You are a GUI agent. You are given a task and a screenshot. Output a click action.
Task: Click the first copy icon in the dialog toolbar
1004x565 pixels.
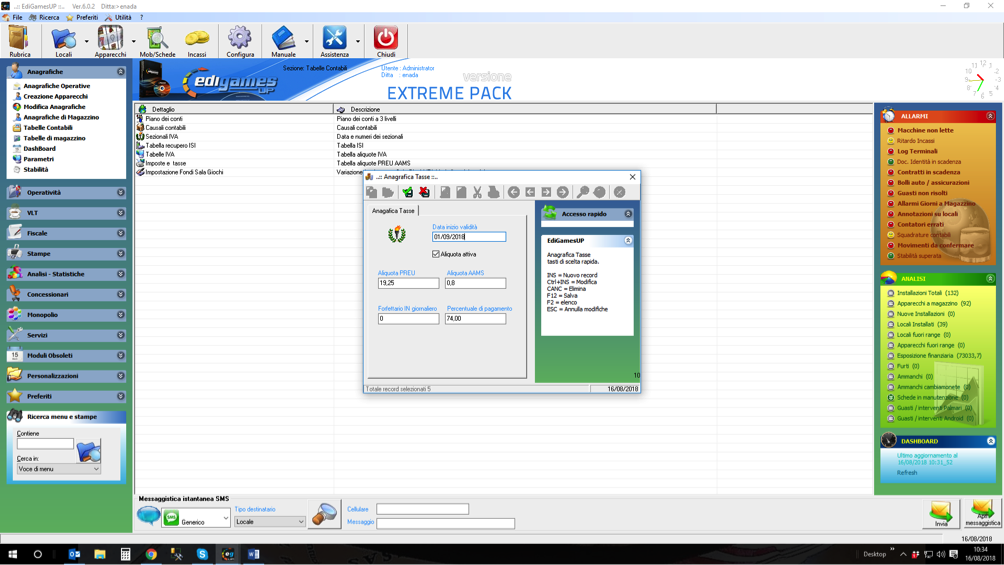click(371, 192)
